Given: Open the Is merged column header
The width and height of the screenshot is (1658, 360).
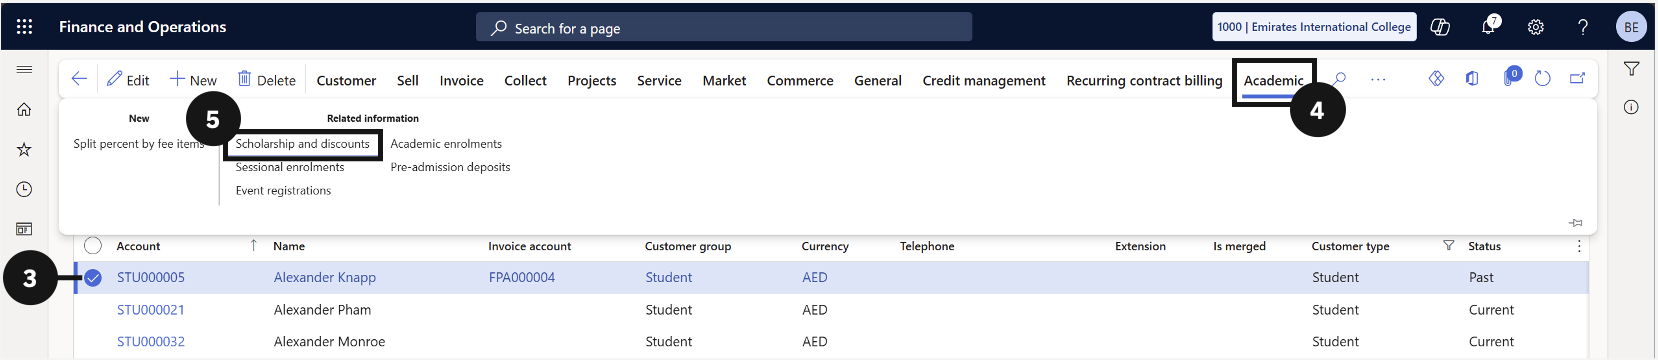Looking at the screenshot, I should [x=1239, y=246].
